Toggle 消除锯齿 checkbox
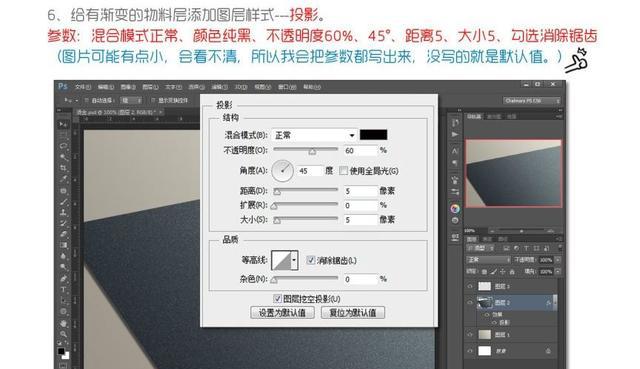Image resolution: width=640 pixels, height=369 pixels. tap(311, 260)
